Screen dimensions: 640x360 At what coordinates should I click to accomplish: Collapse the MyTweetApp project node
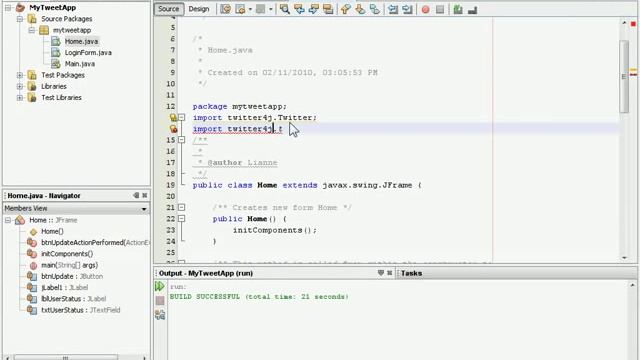click(8, 7)
